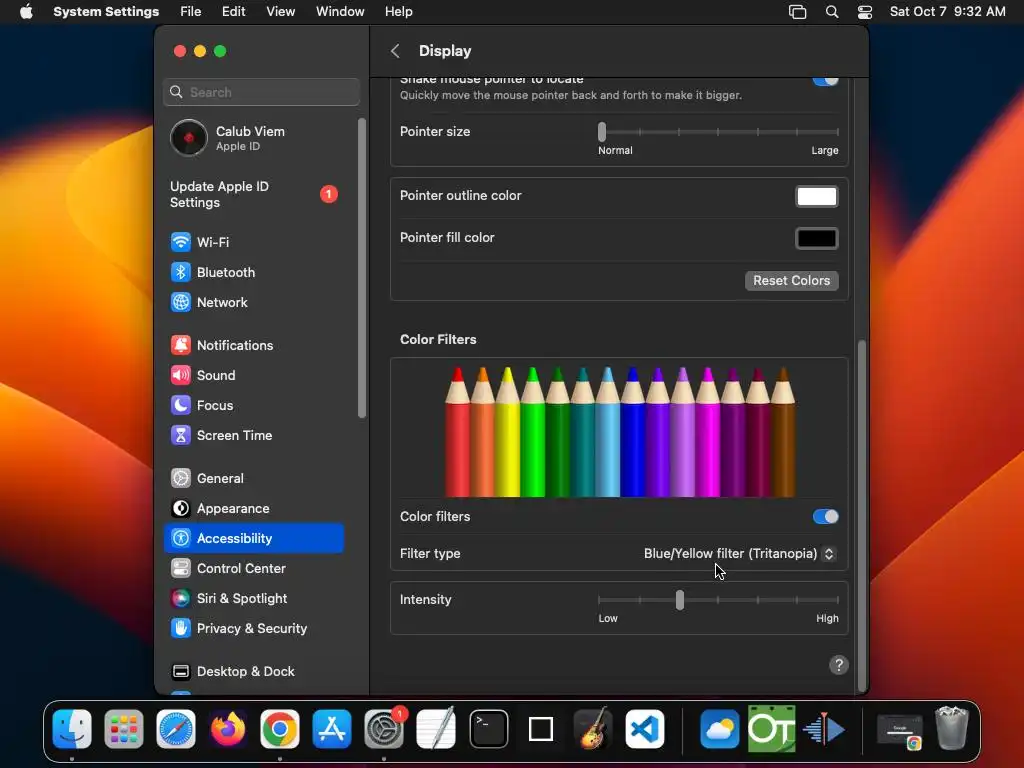Open Bluetooth settings pane
Viewport: 1024px width, 768px height.
[253, 272]
